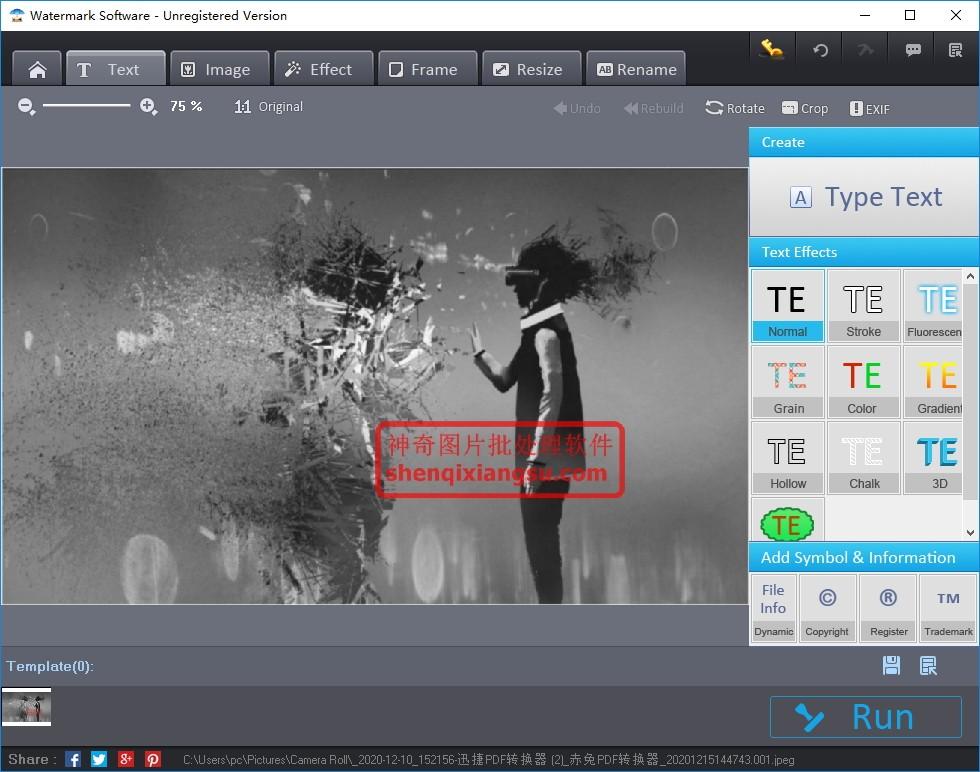Select the 3D text effect
Viewport: 980px width, 772px height.
933,458
